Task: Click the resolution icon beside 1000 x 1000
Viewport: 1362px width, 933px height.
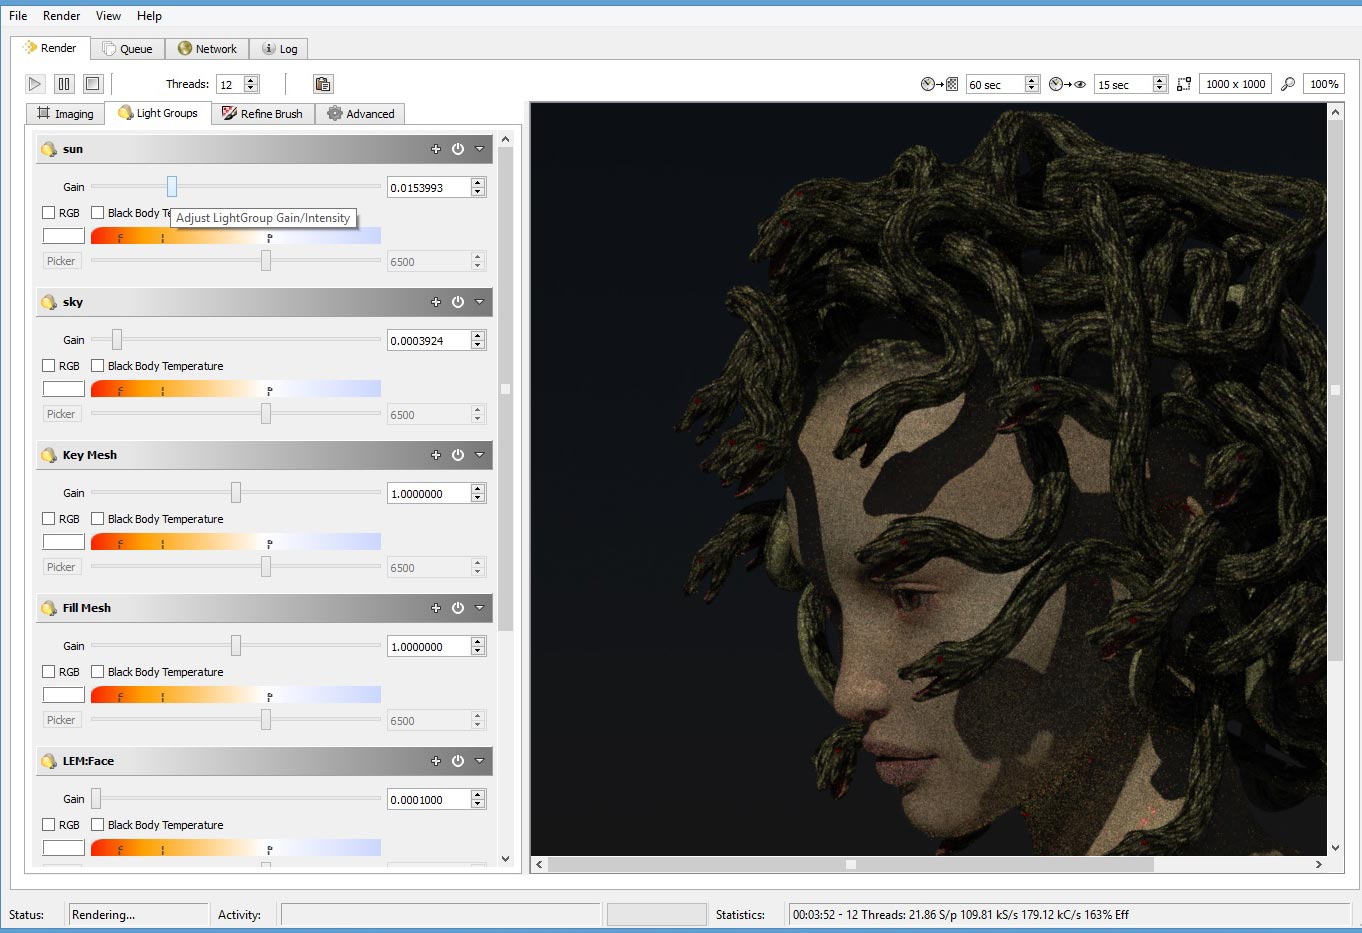Action: 1184,84
